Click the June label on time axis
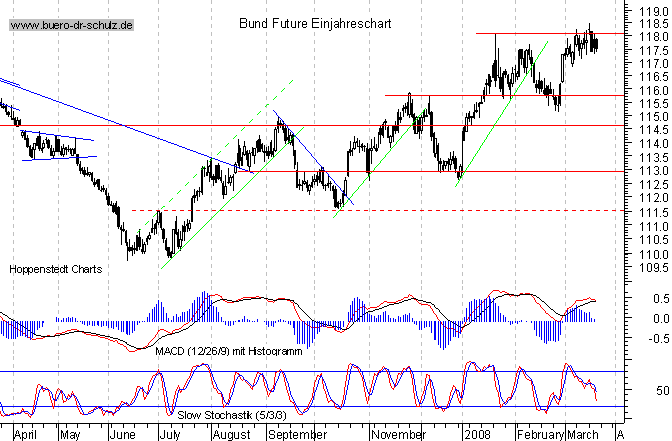The image size is (672, 441). tap(122, 435)
